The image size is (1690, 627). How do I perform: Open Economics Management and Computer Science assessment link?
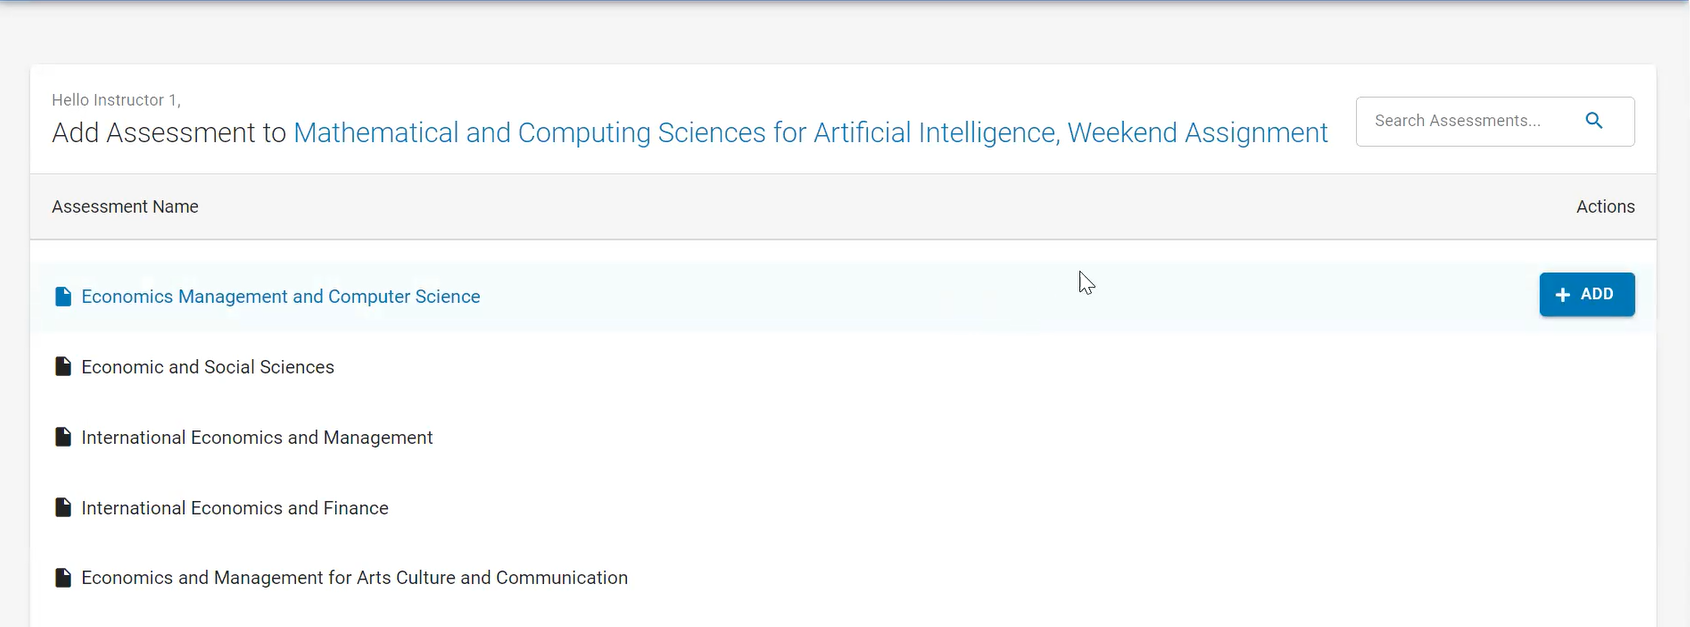point(281,296)
